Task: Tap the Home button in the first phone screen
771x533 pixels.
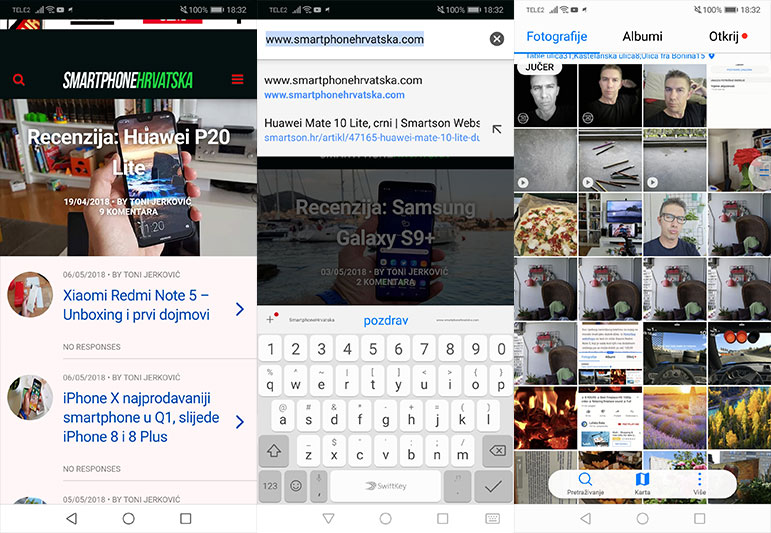Action: pos(128,518)
